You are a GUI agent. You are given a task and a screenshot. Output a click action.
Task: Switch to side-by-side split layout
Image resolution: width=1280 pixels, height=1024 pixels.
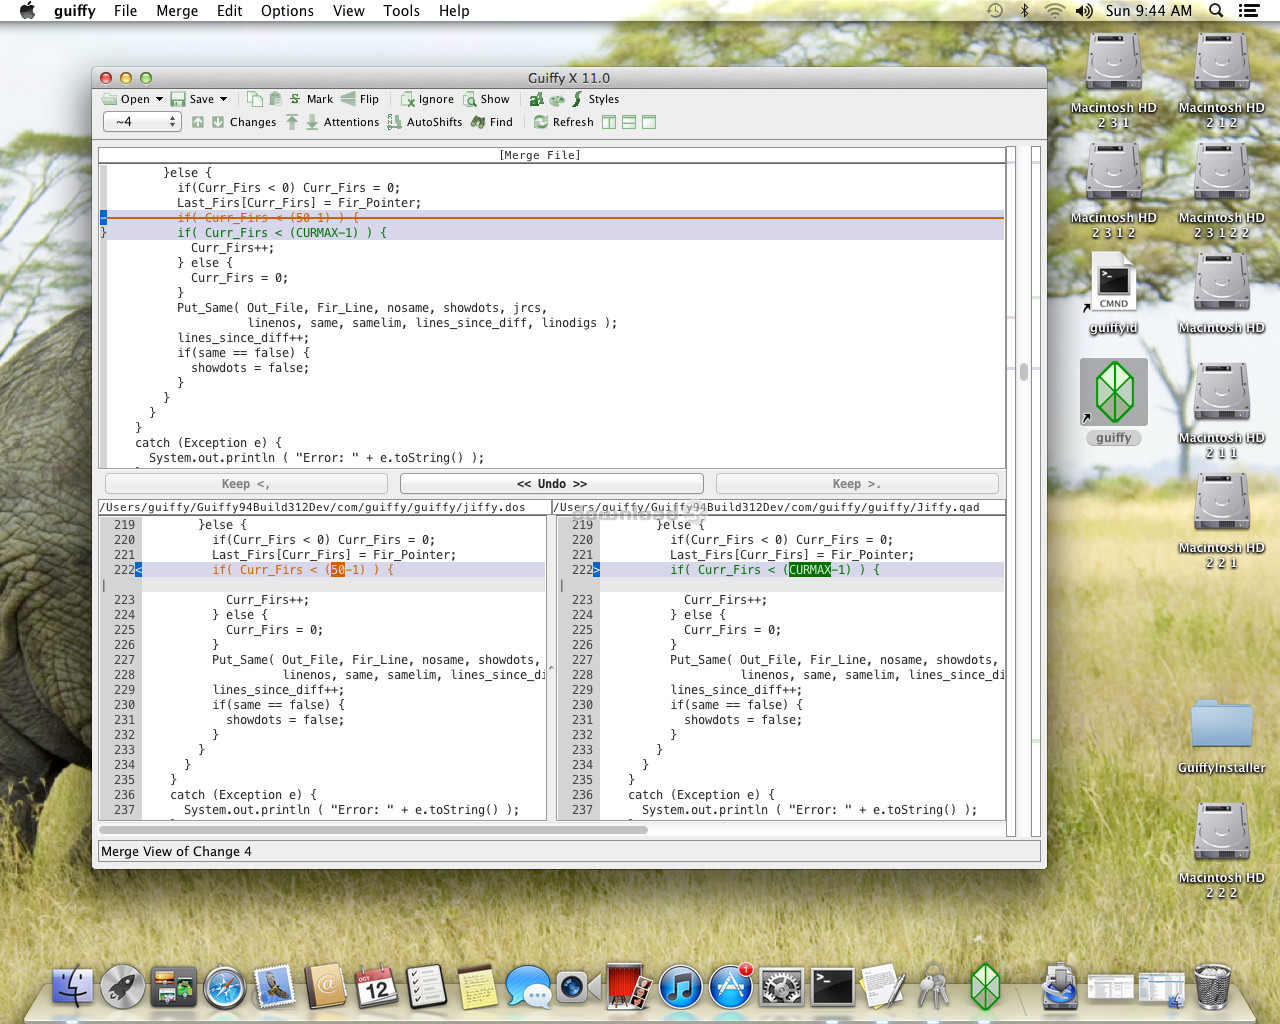coord(609,122)
